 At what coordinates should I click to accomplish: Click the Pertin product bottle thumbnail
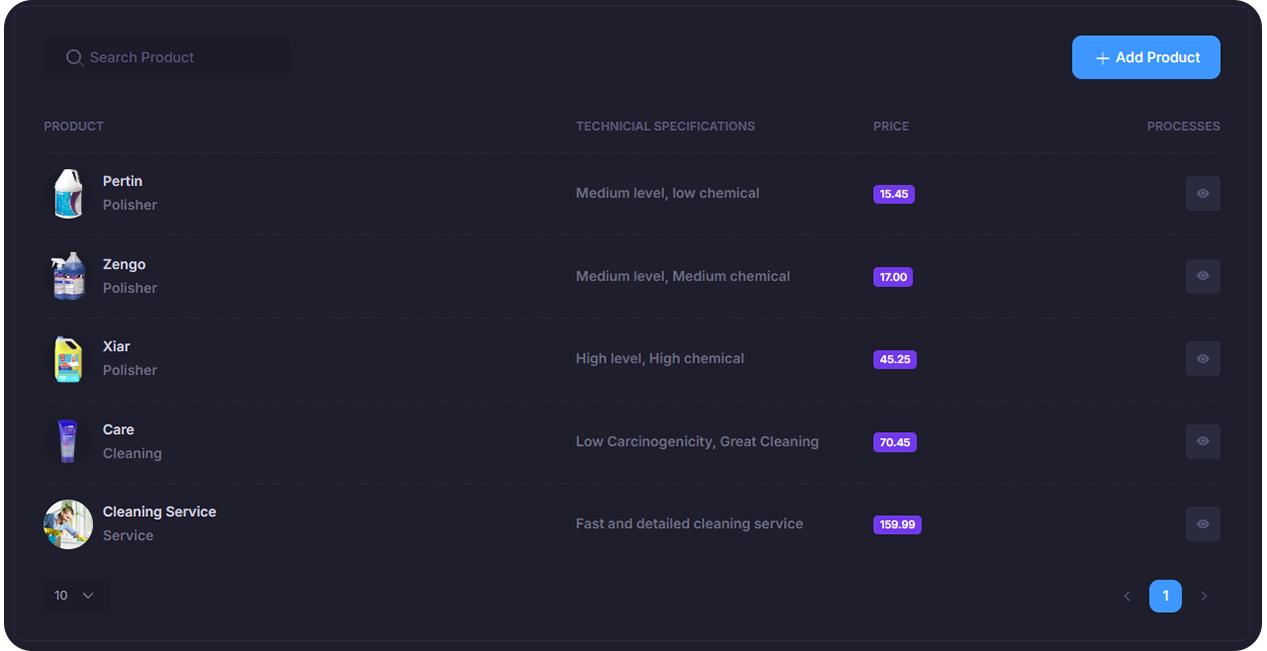tap(68, 193)
